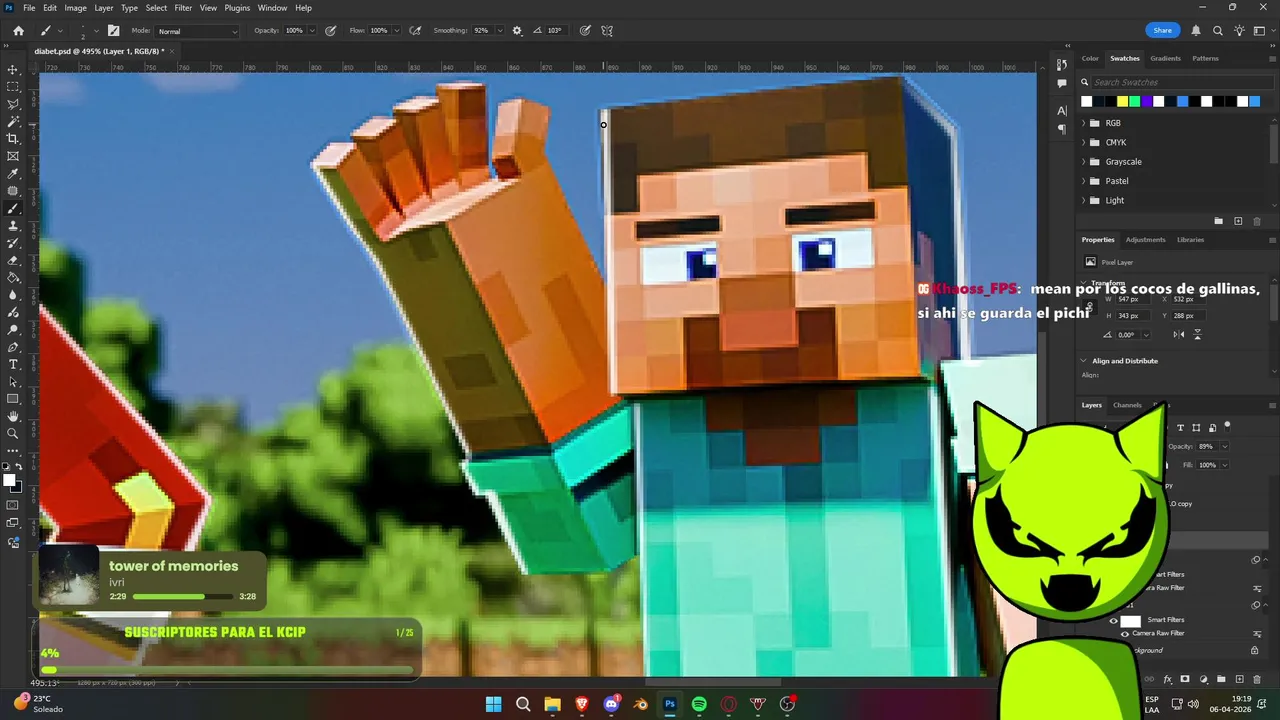Open the Paragraph panel icon
The image size is (1280, 720).
click(1062, 129)
